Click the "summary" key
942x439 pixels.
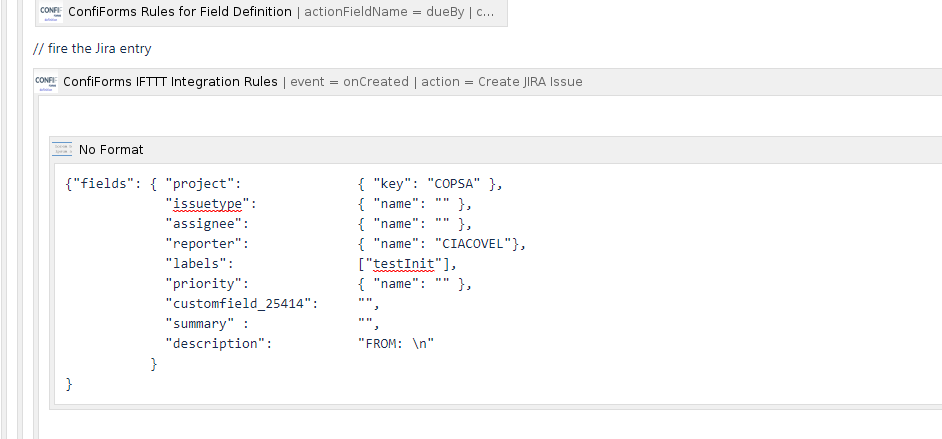pos(199,324)
